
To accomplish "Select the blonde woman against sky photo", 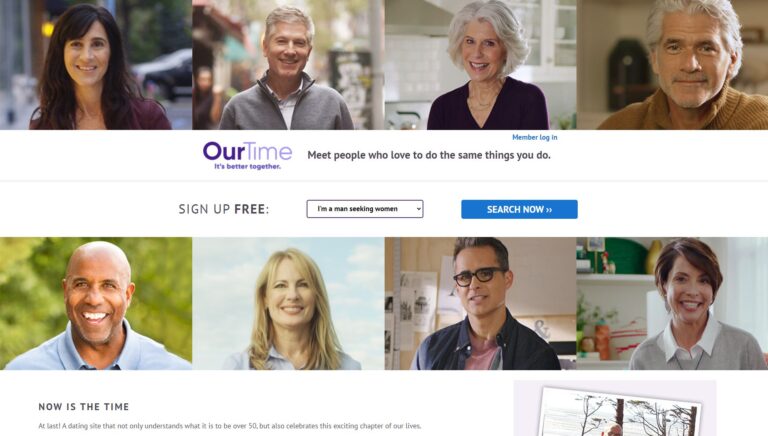I will pyautogui.click(x=288, y=303).
